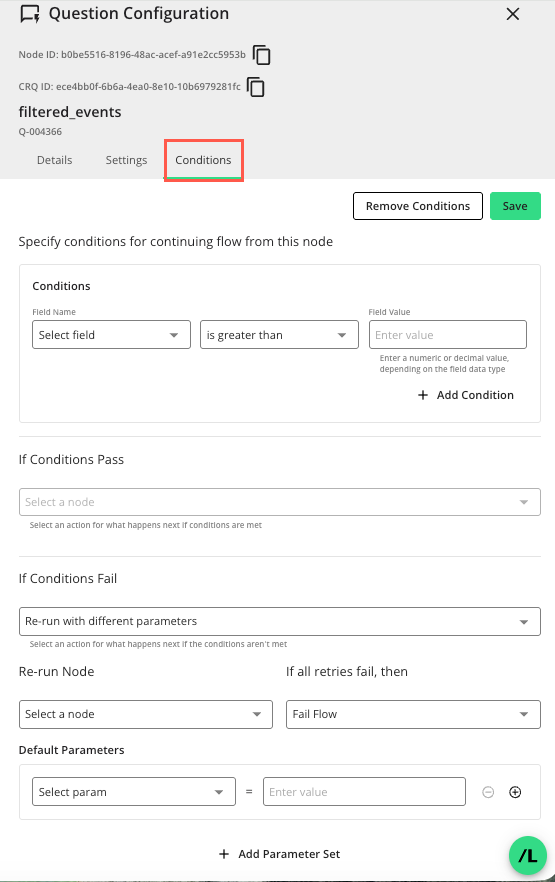Remove parameter with the minus circle icon
Image resolution: width=555 pixels, height=882 pixels.
tap(488, 792)
